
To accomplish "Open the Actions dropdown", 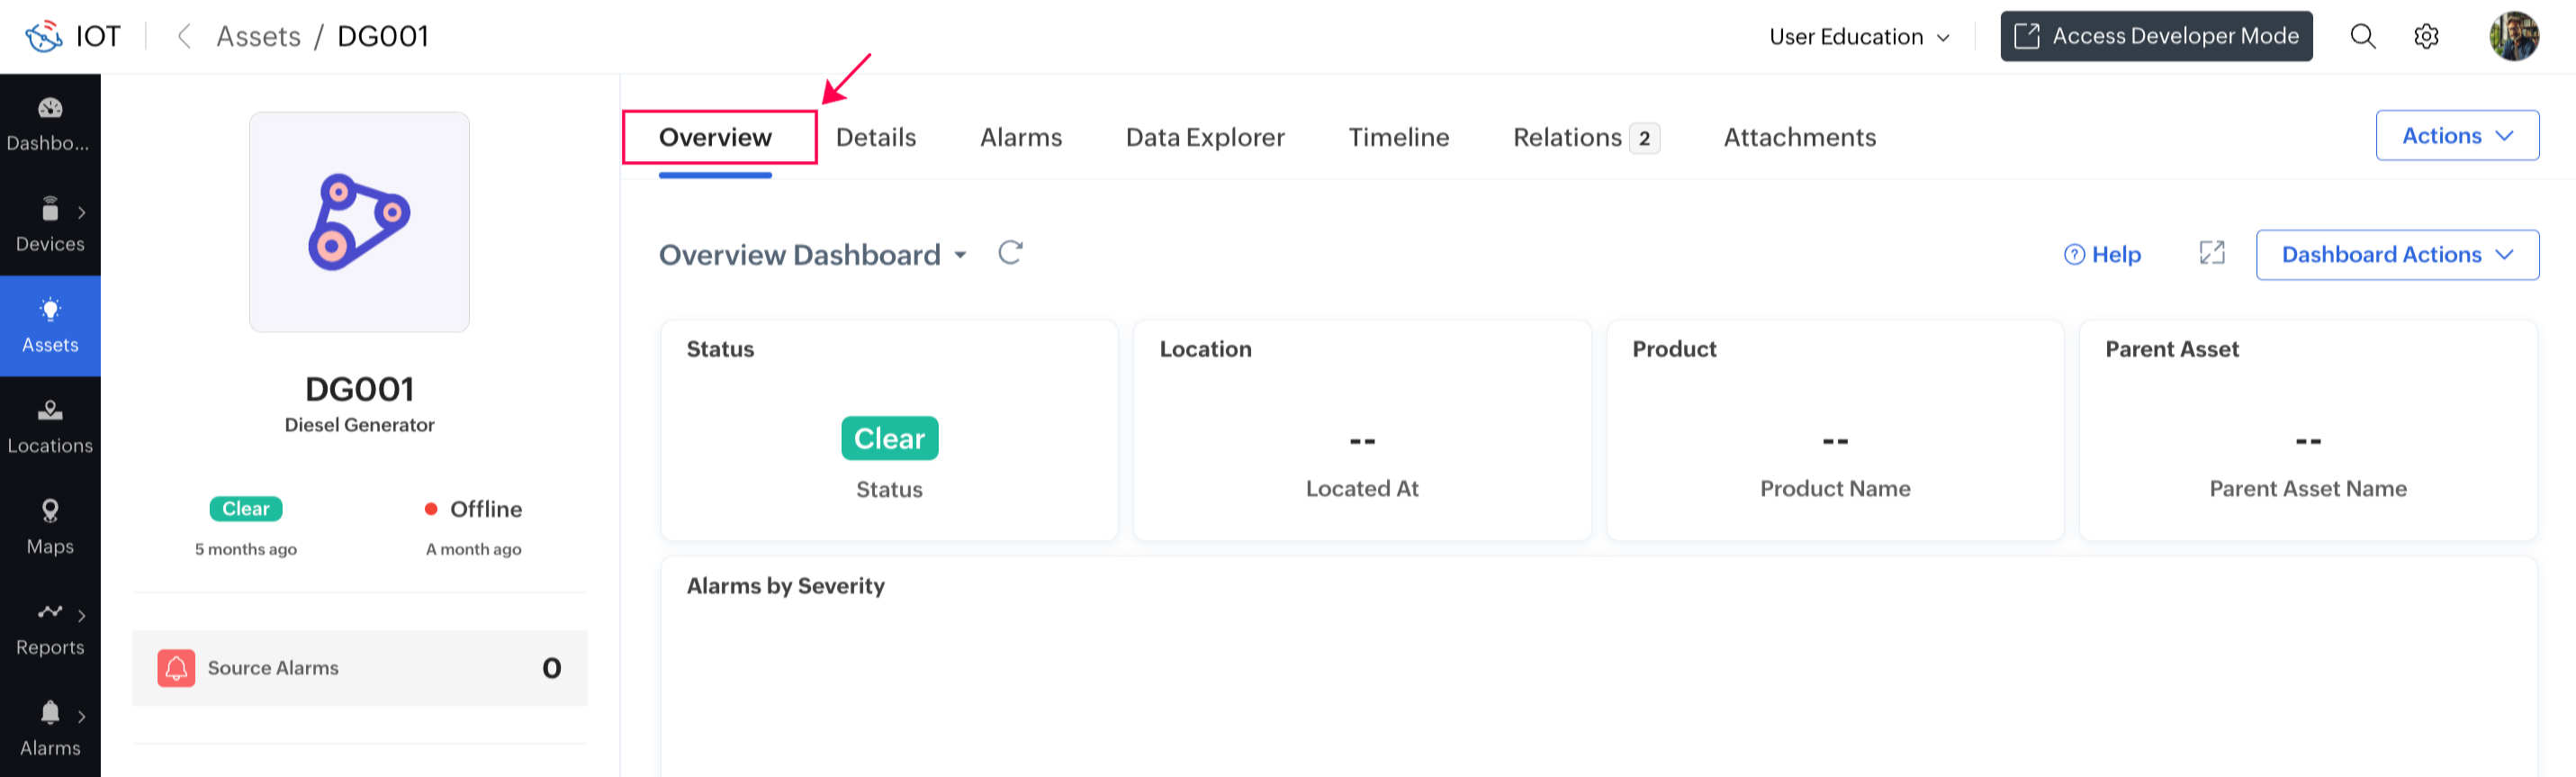I will (x=2456, y=136).
